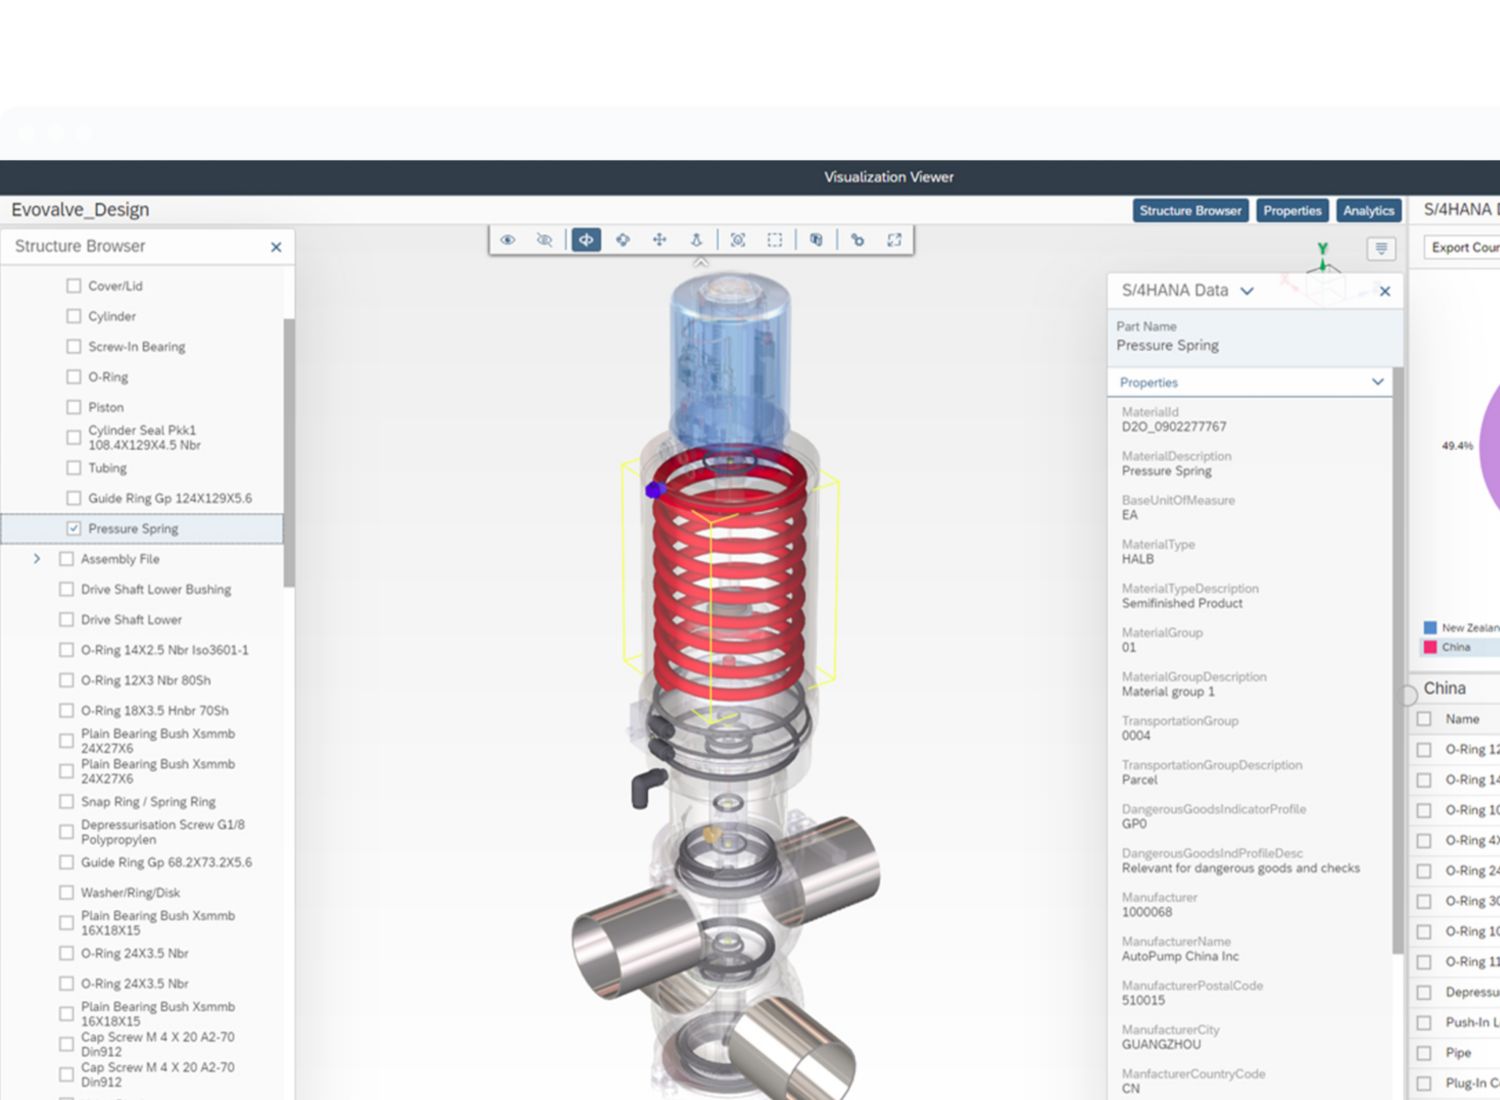Expand the Assembly File tree node
This screenshot has height=1100, width=1500.
point(37,559)
